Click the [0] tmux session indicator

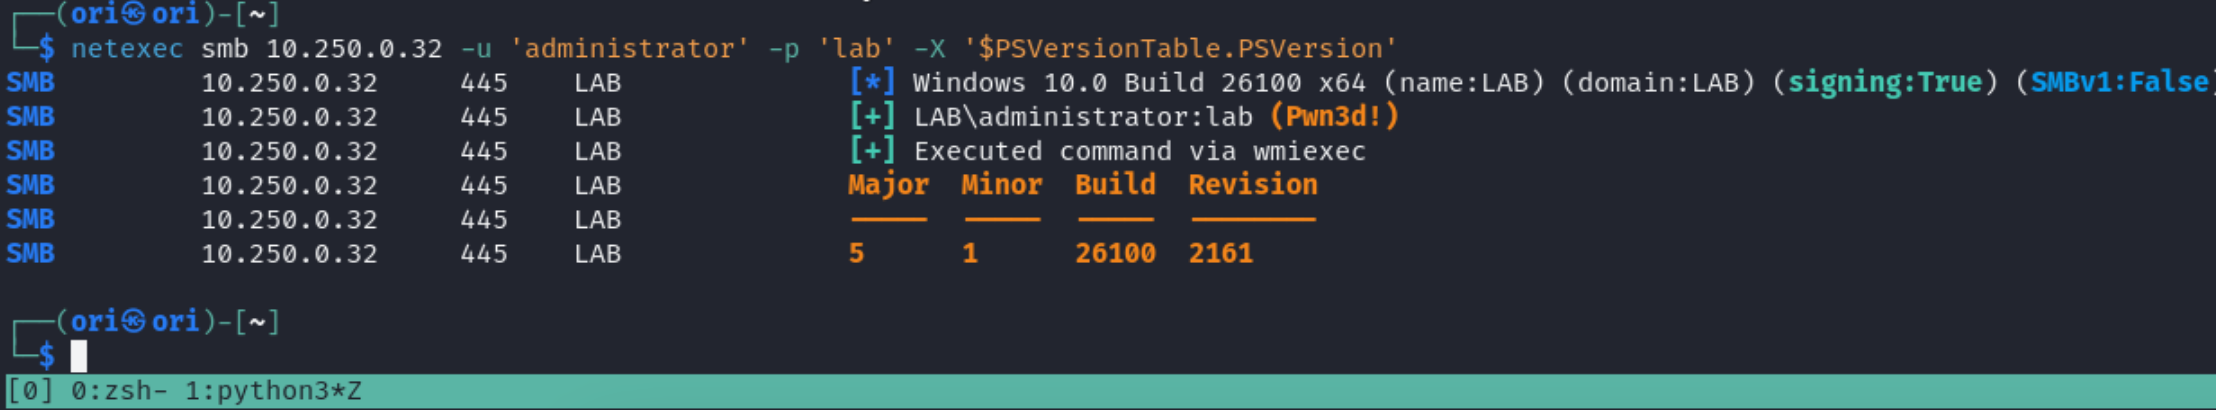click(x=31, y=391)
